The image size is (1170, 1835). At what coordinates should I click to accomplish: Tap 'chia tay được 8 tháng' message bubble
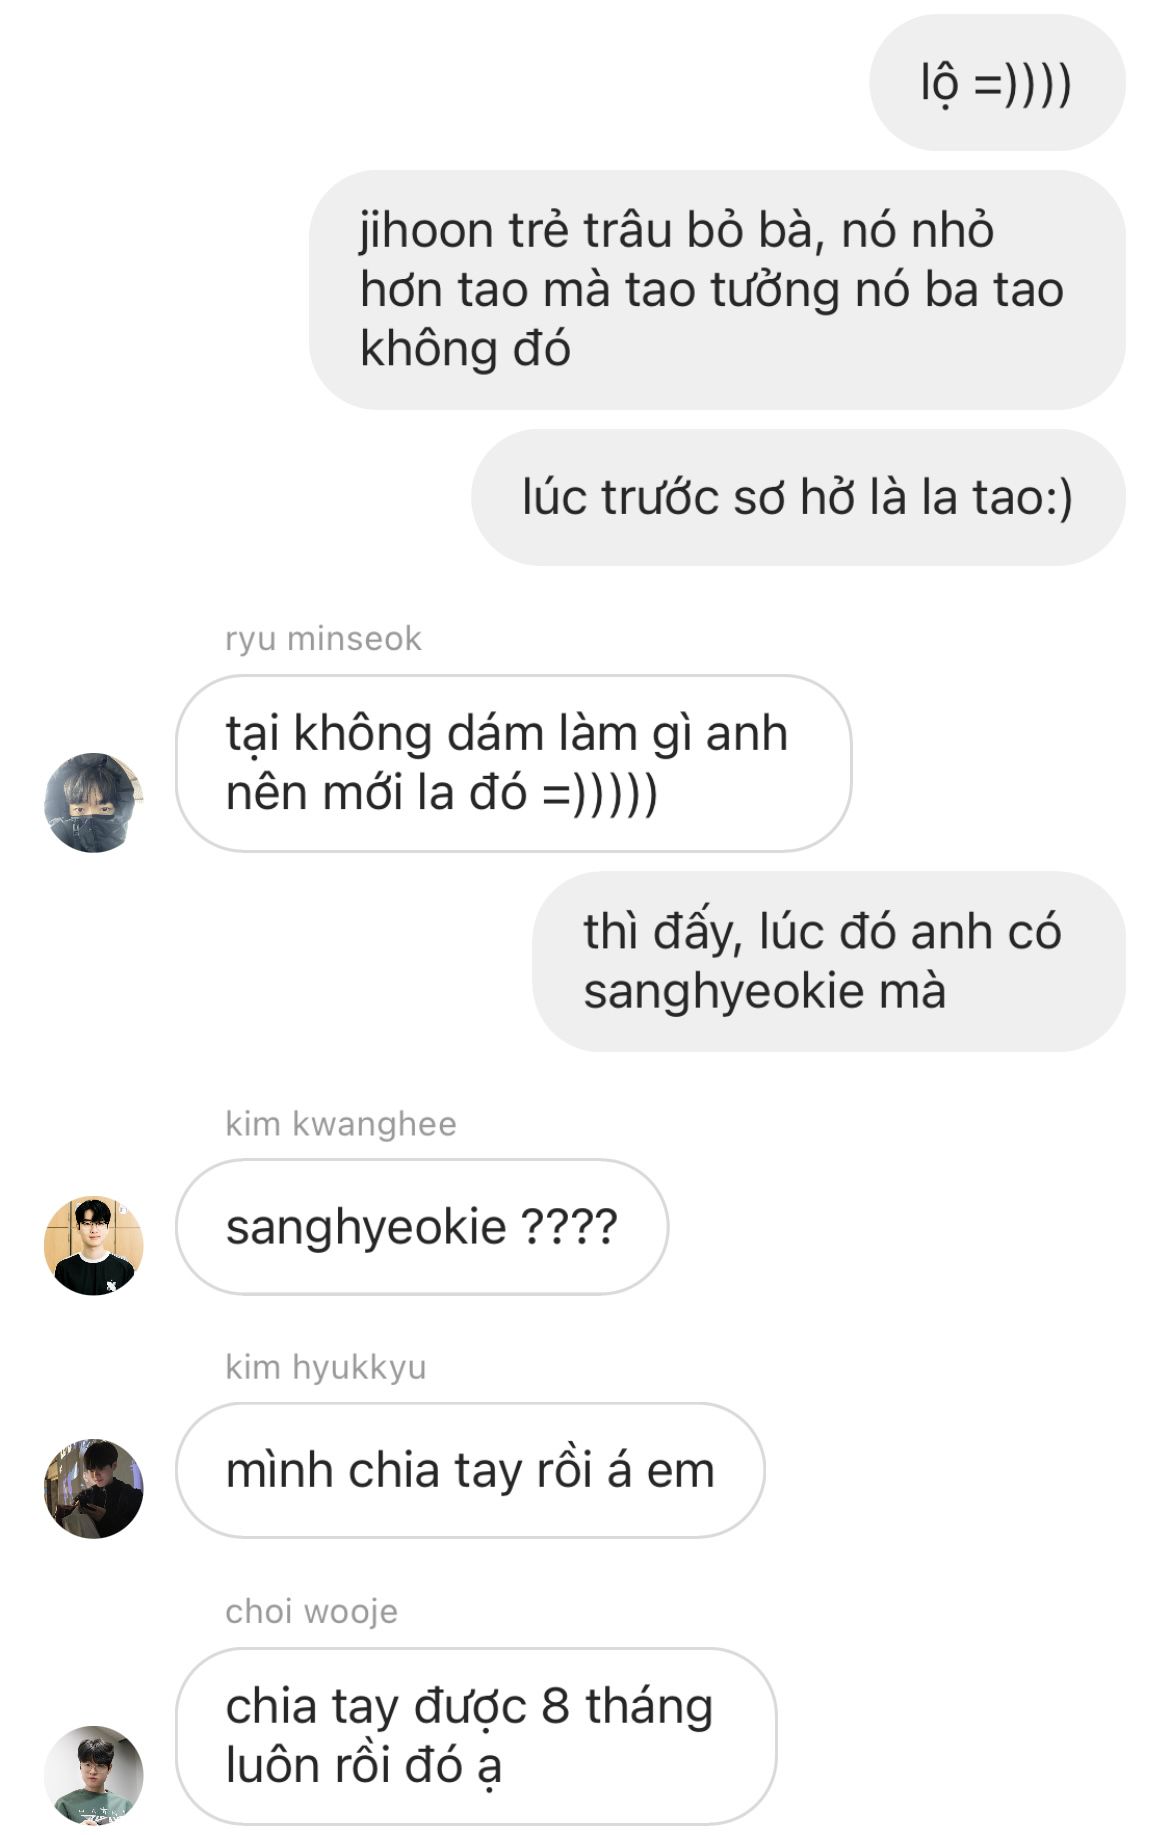click(475, 1736)
